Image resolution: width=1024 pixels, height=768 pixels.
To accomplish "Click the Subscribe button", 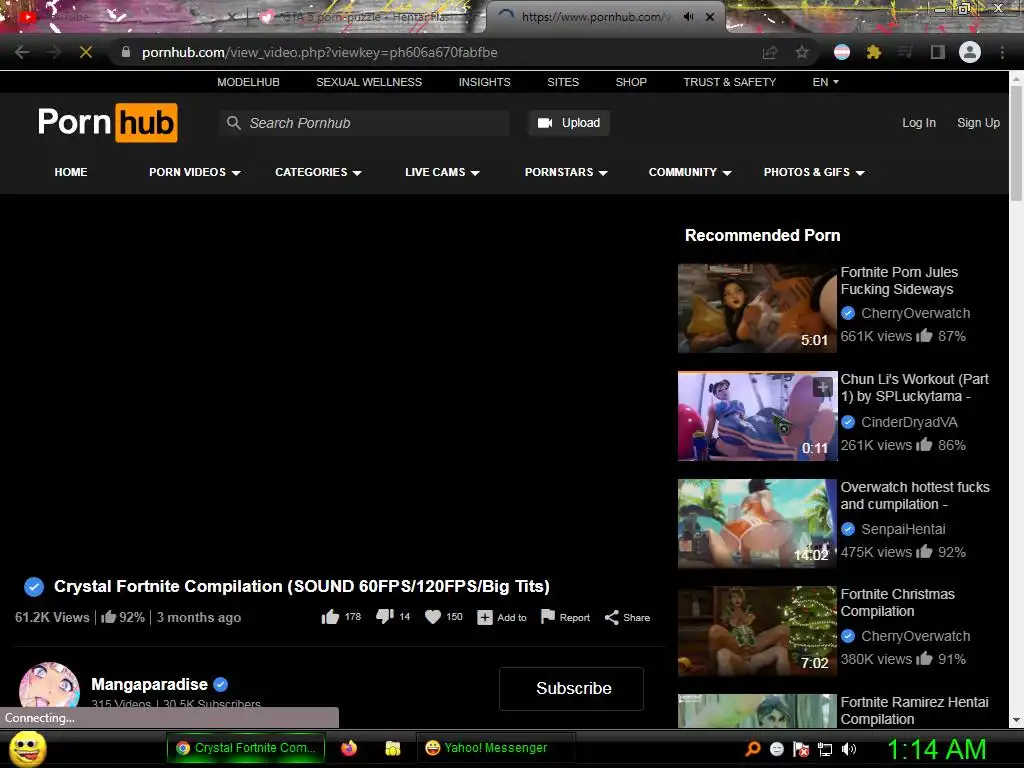I will (571, 688).
